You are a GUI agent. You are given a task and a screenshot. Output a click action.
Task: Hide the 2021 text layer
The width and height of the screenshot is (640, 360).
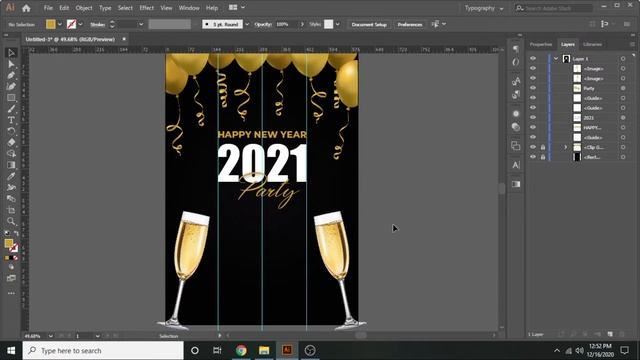click(533, 117)
